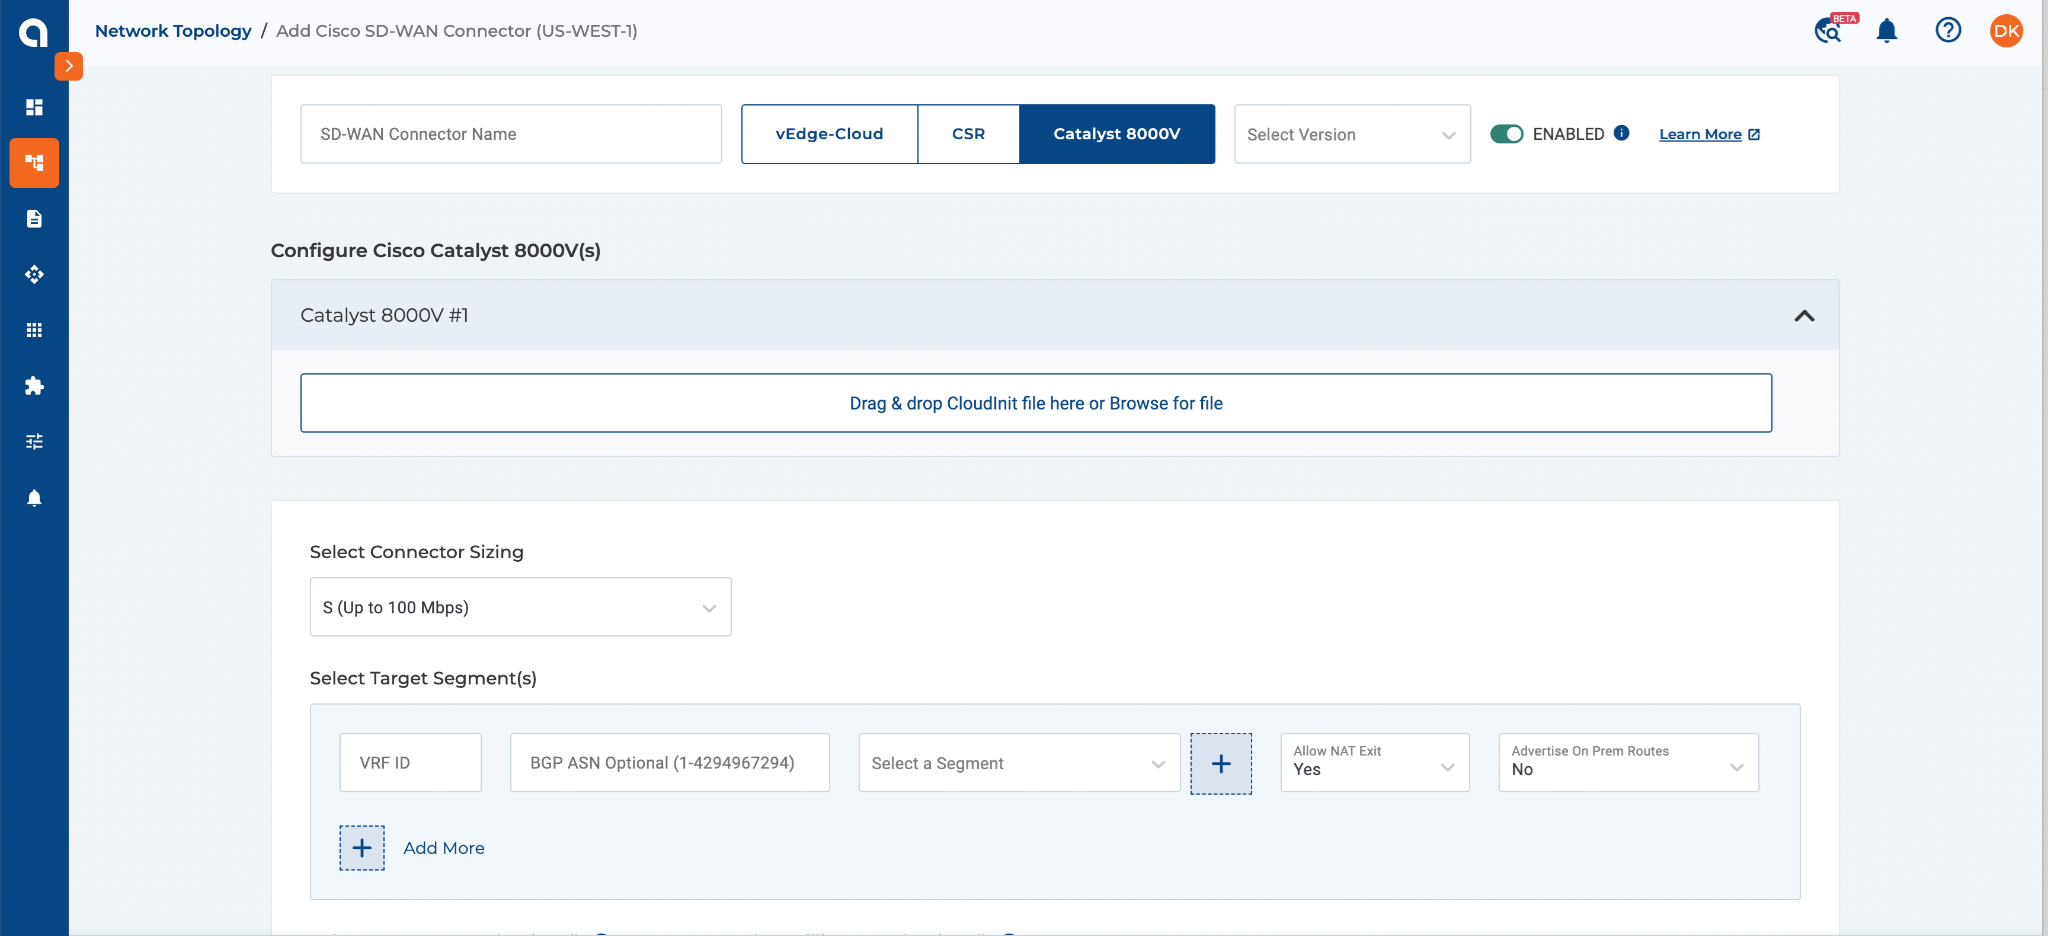Click the plus button next to Select a Segment
Viewport: 2048px width, 936px height.
(1221, 764)
